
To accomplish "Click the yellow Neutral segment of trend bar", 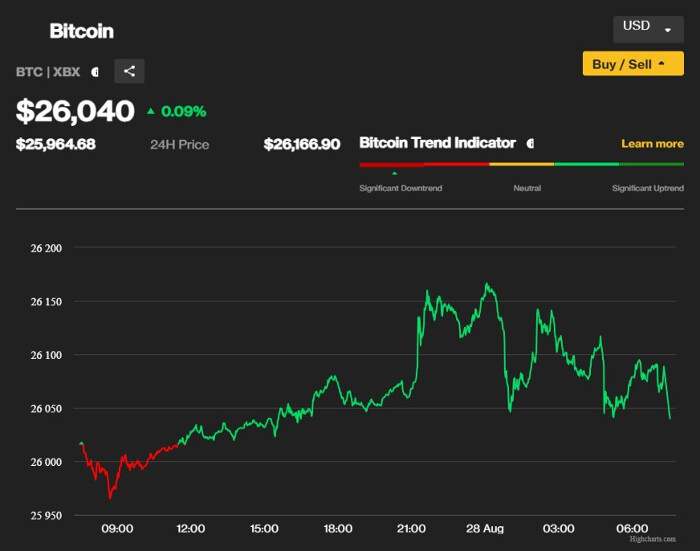I will tap(521, 164).
